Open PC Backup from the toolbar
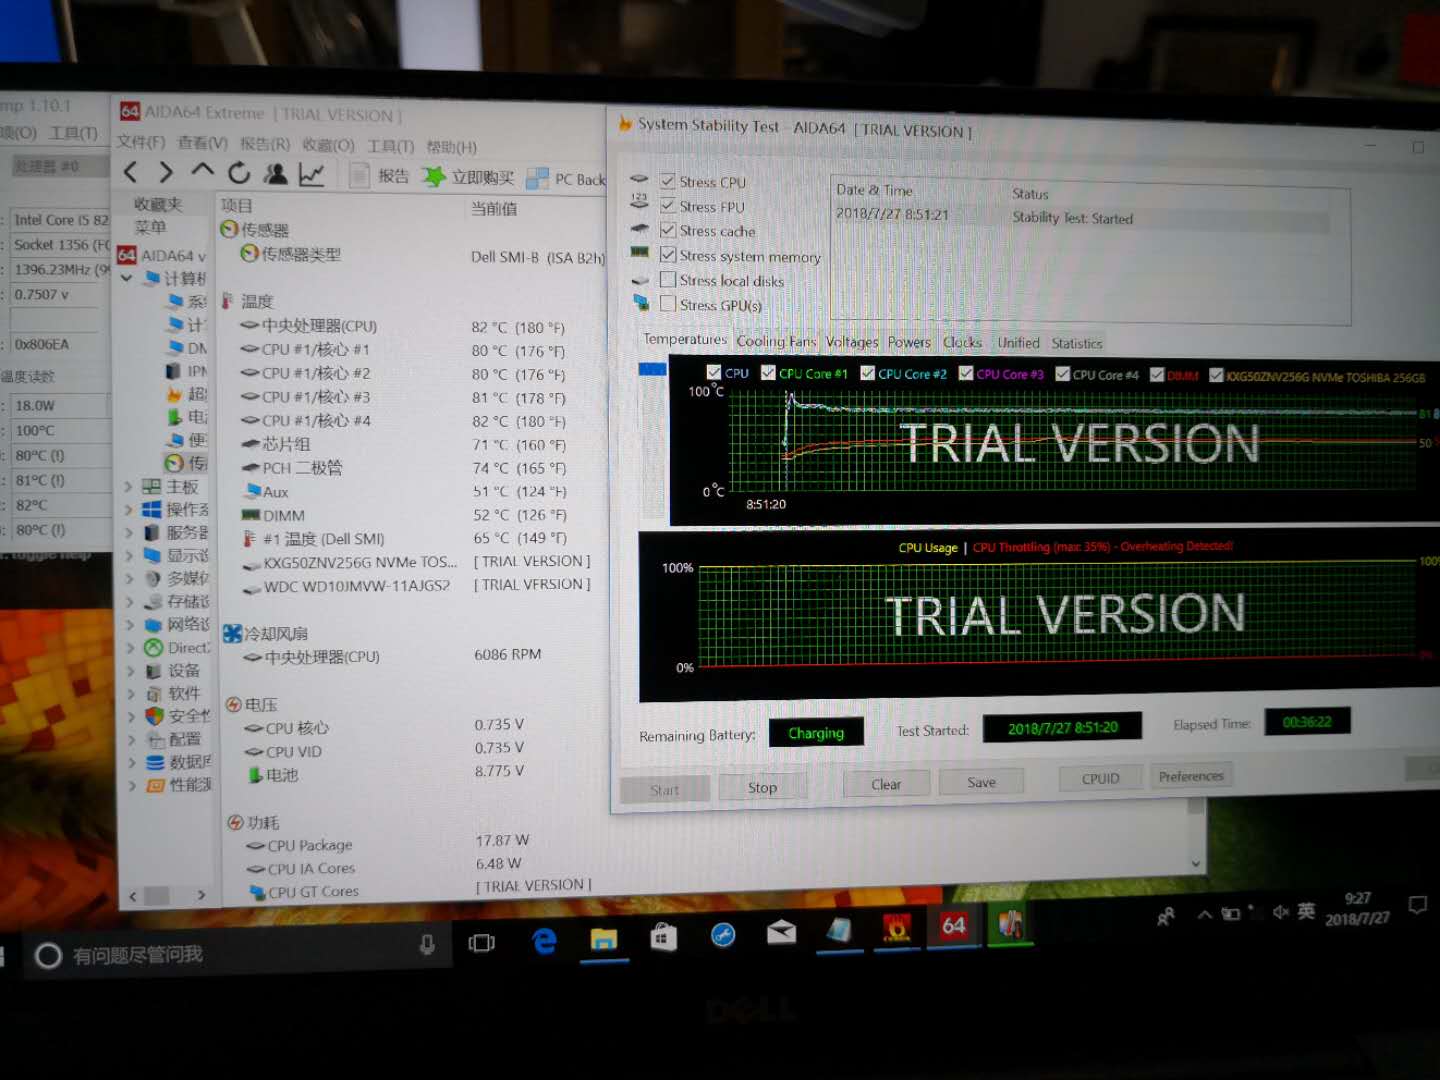 tap(567, 179)
